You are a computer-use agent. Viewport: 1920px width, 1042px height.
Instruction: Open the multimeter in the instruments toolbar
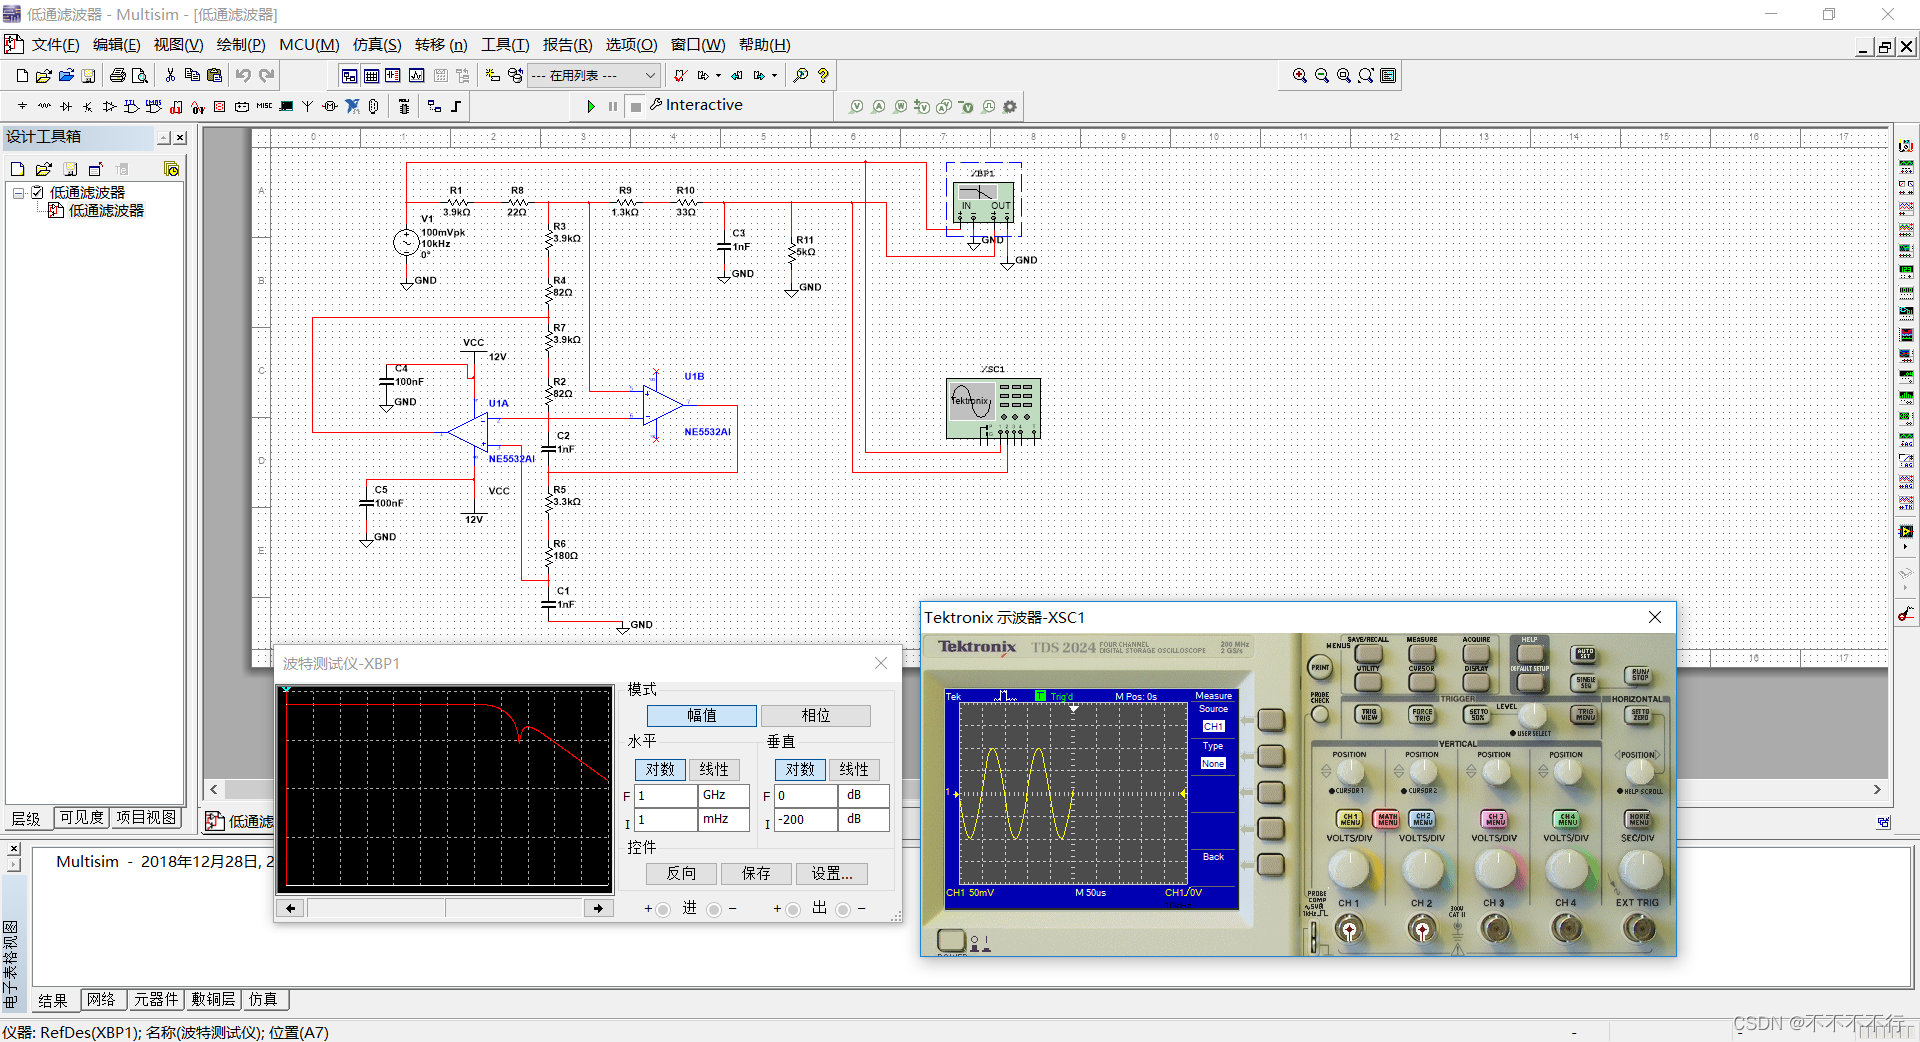(1906, 146)
